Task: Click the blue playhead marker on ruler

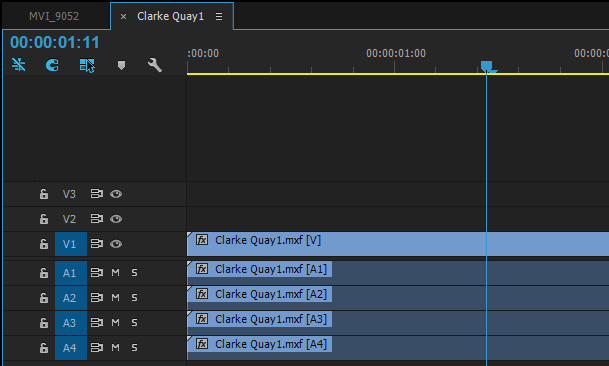Action: tap(487, 66)
